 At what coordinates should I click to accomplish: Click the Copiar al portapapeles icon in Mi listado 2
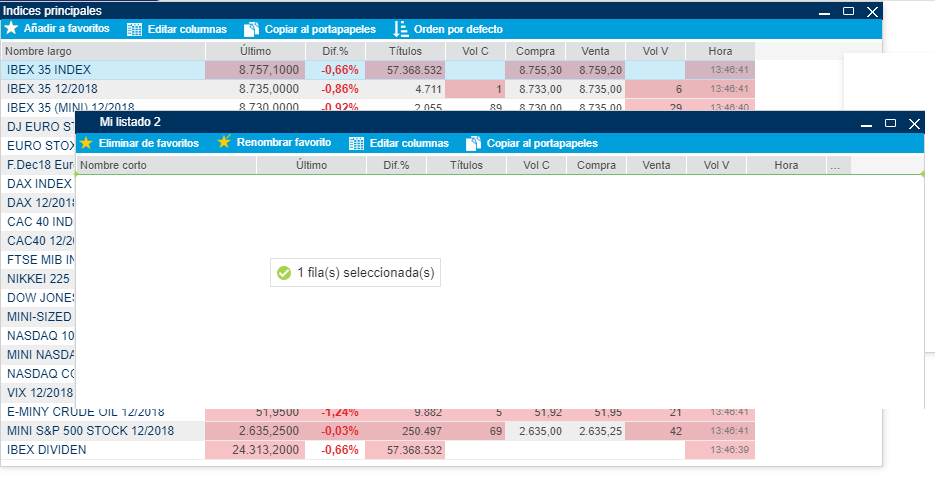tap(473, 143)
